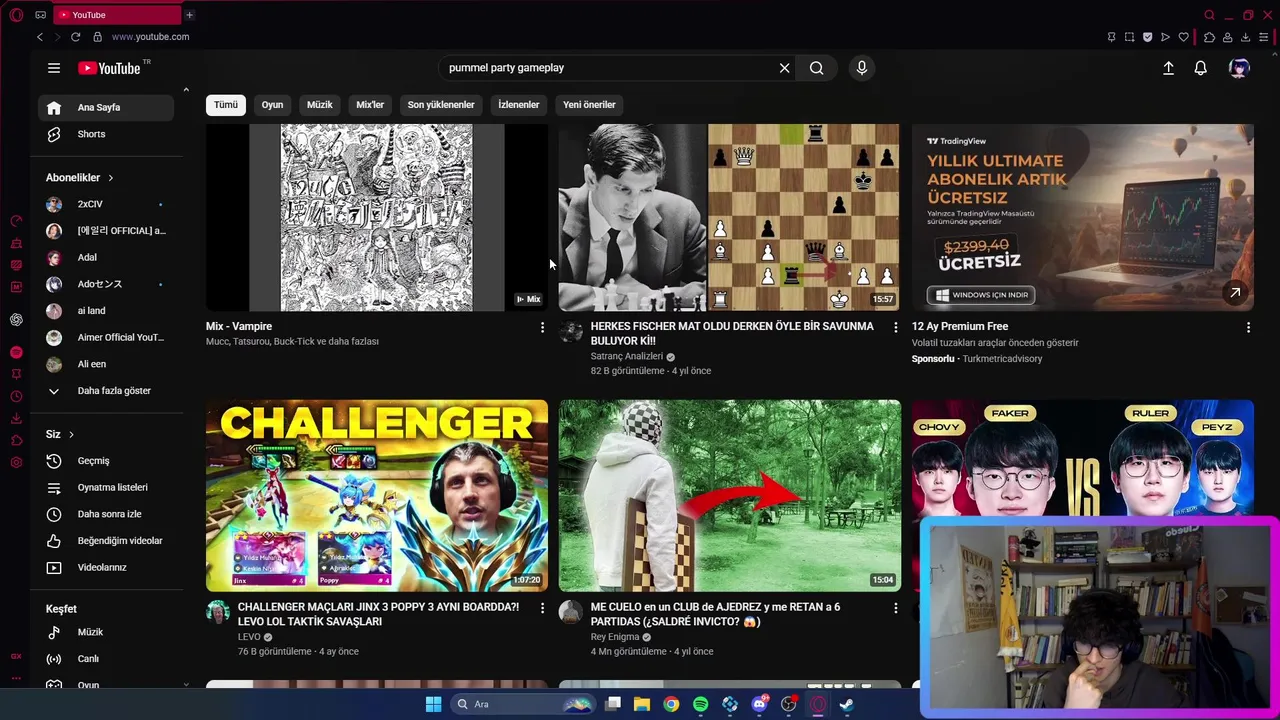Viewport: 1280px width, 720px height.
Task: Open Discord from the taskbar
Action: pos(759,704)
